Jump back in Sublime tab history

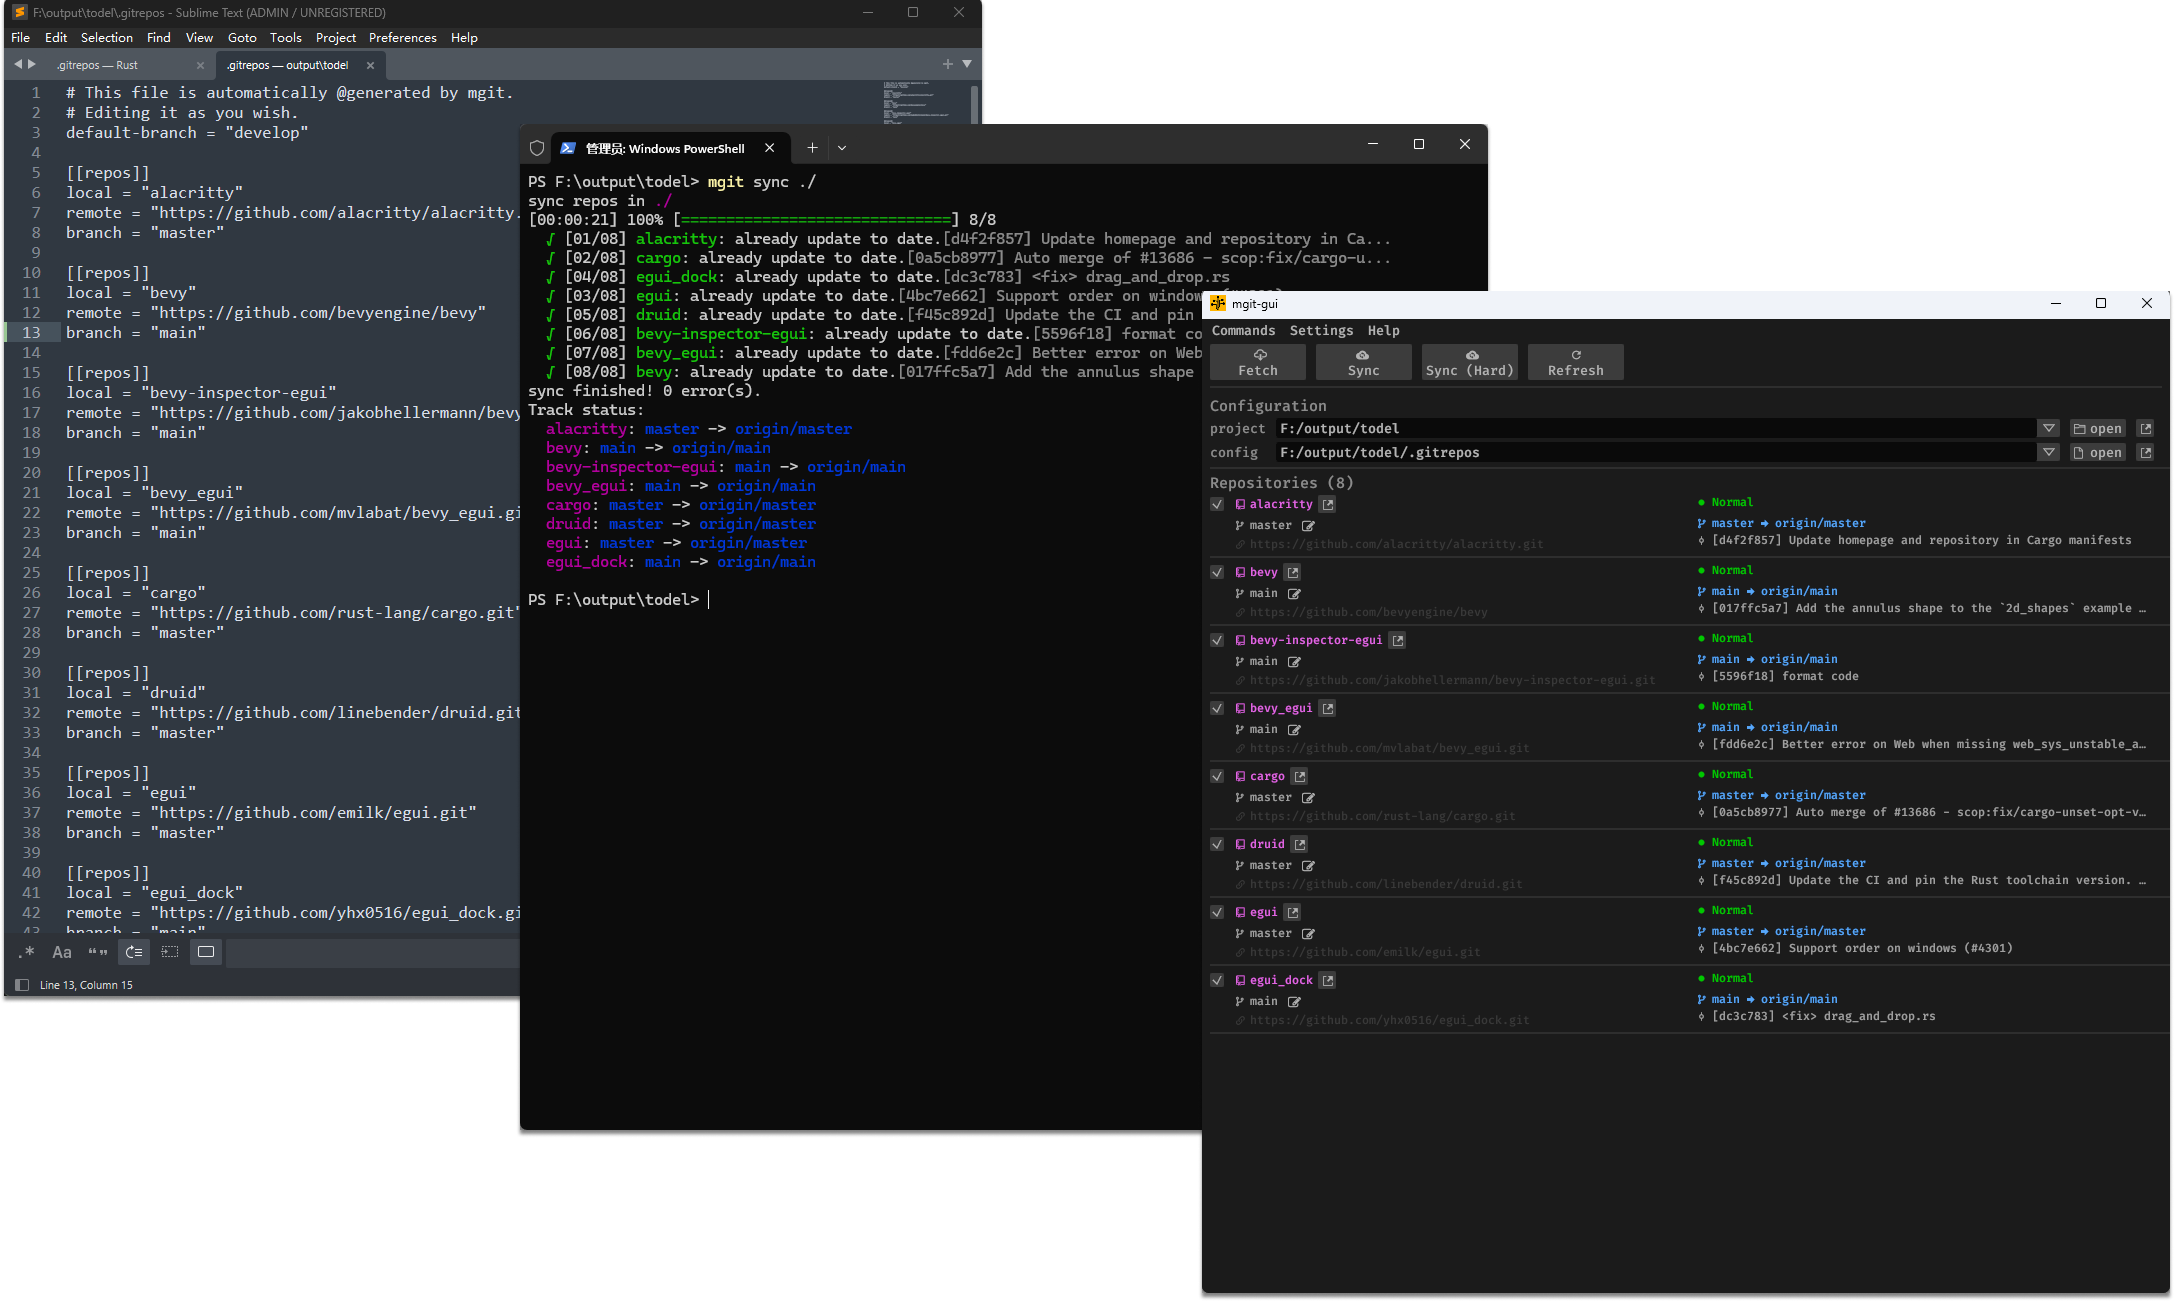[17, 64]
